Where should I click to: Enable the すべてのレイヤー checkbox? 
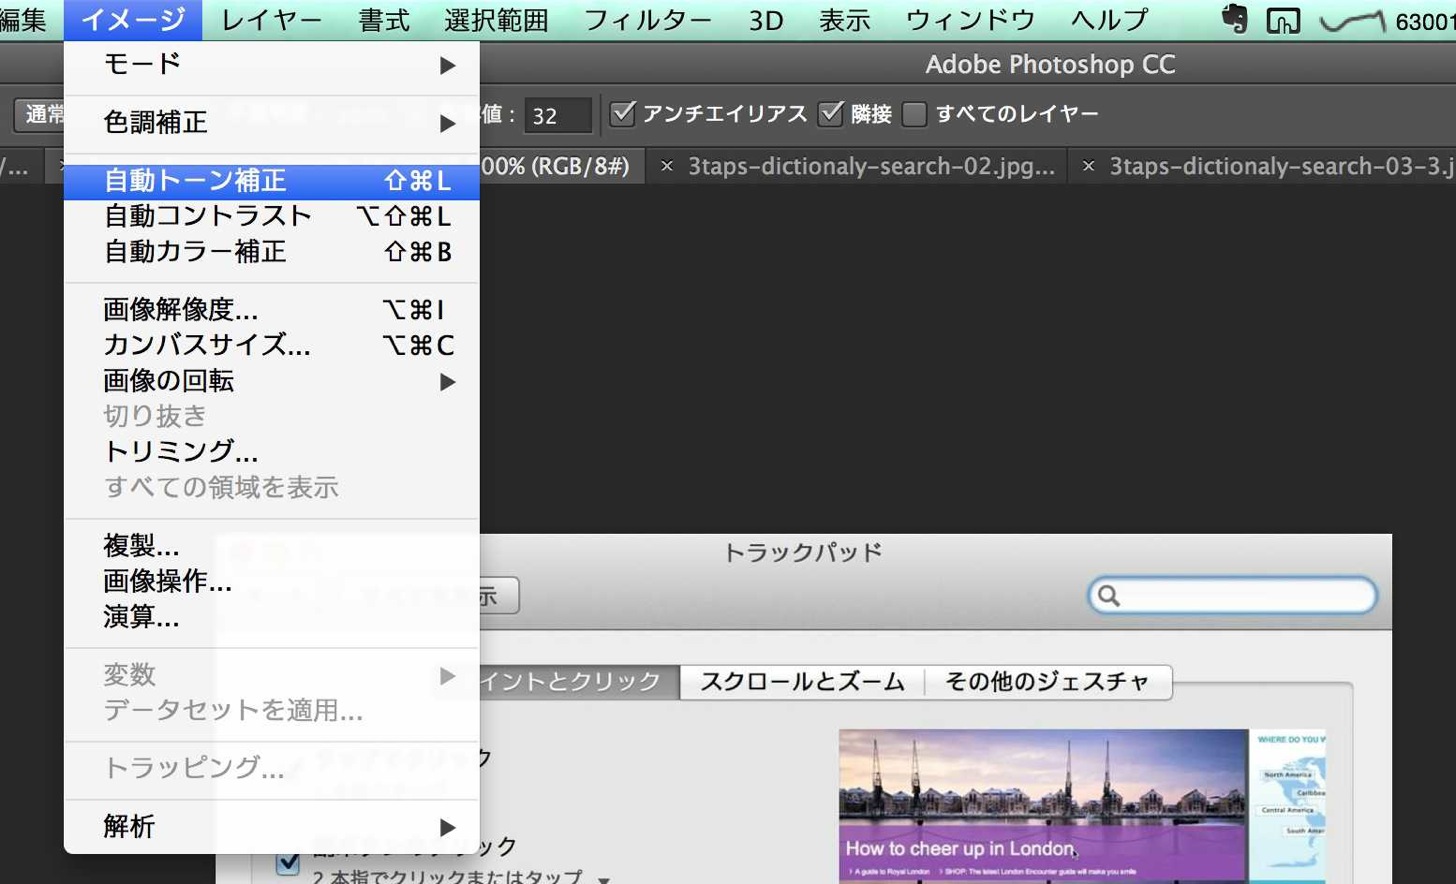pyautogui.click(x=914, y=114)
